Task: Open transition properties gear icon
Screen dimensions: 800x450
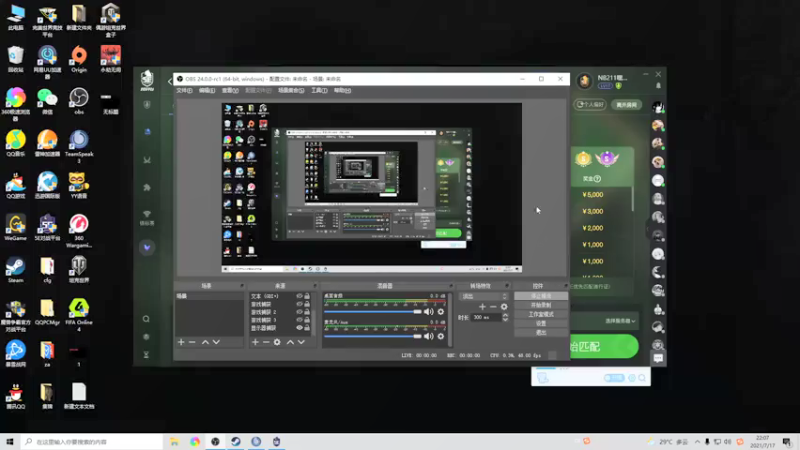Action: click(504, 307)
